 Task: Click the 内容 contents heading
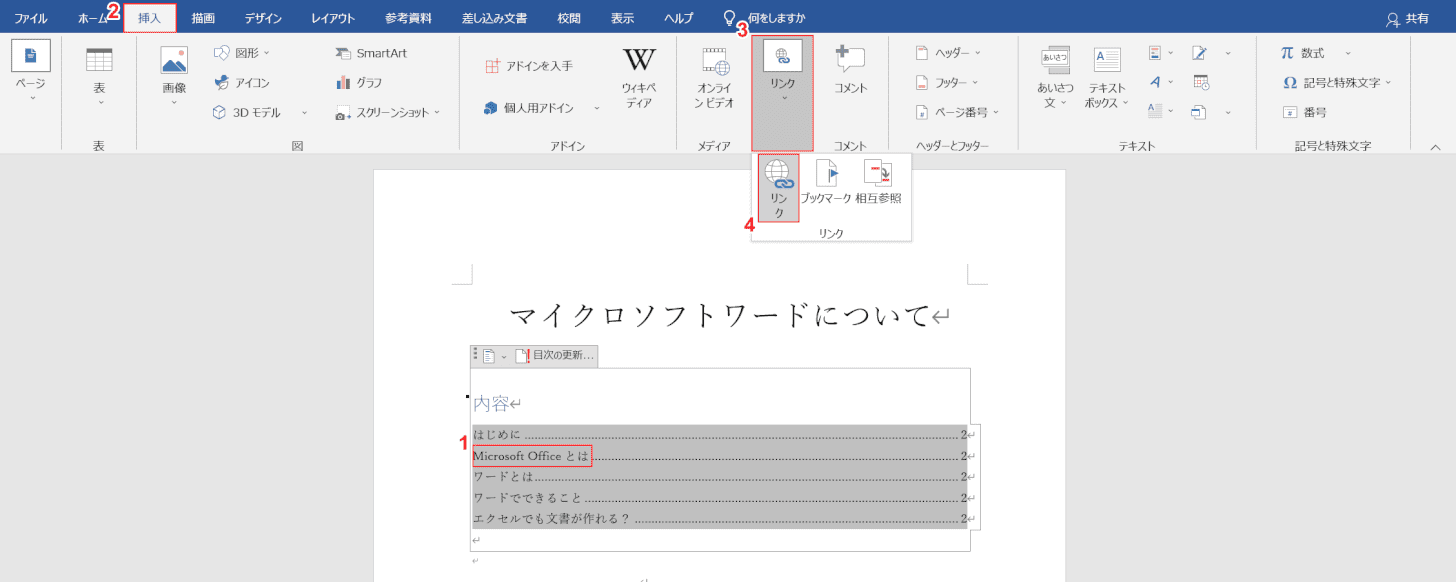[491, 403]
